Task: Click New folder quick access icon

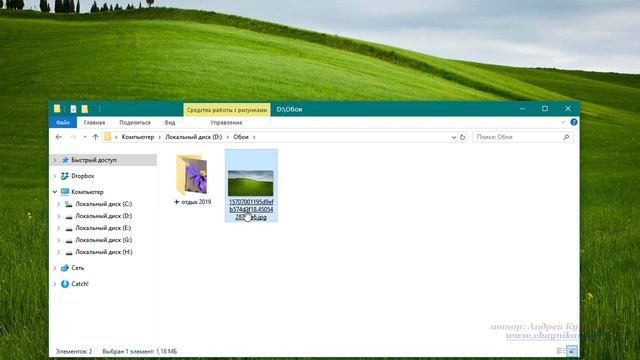Action: [84, 109]
